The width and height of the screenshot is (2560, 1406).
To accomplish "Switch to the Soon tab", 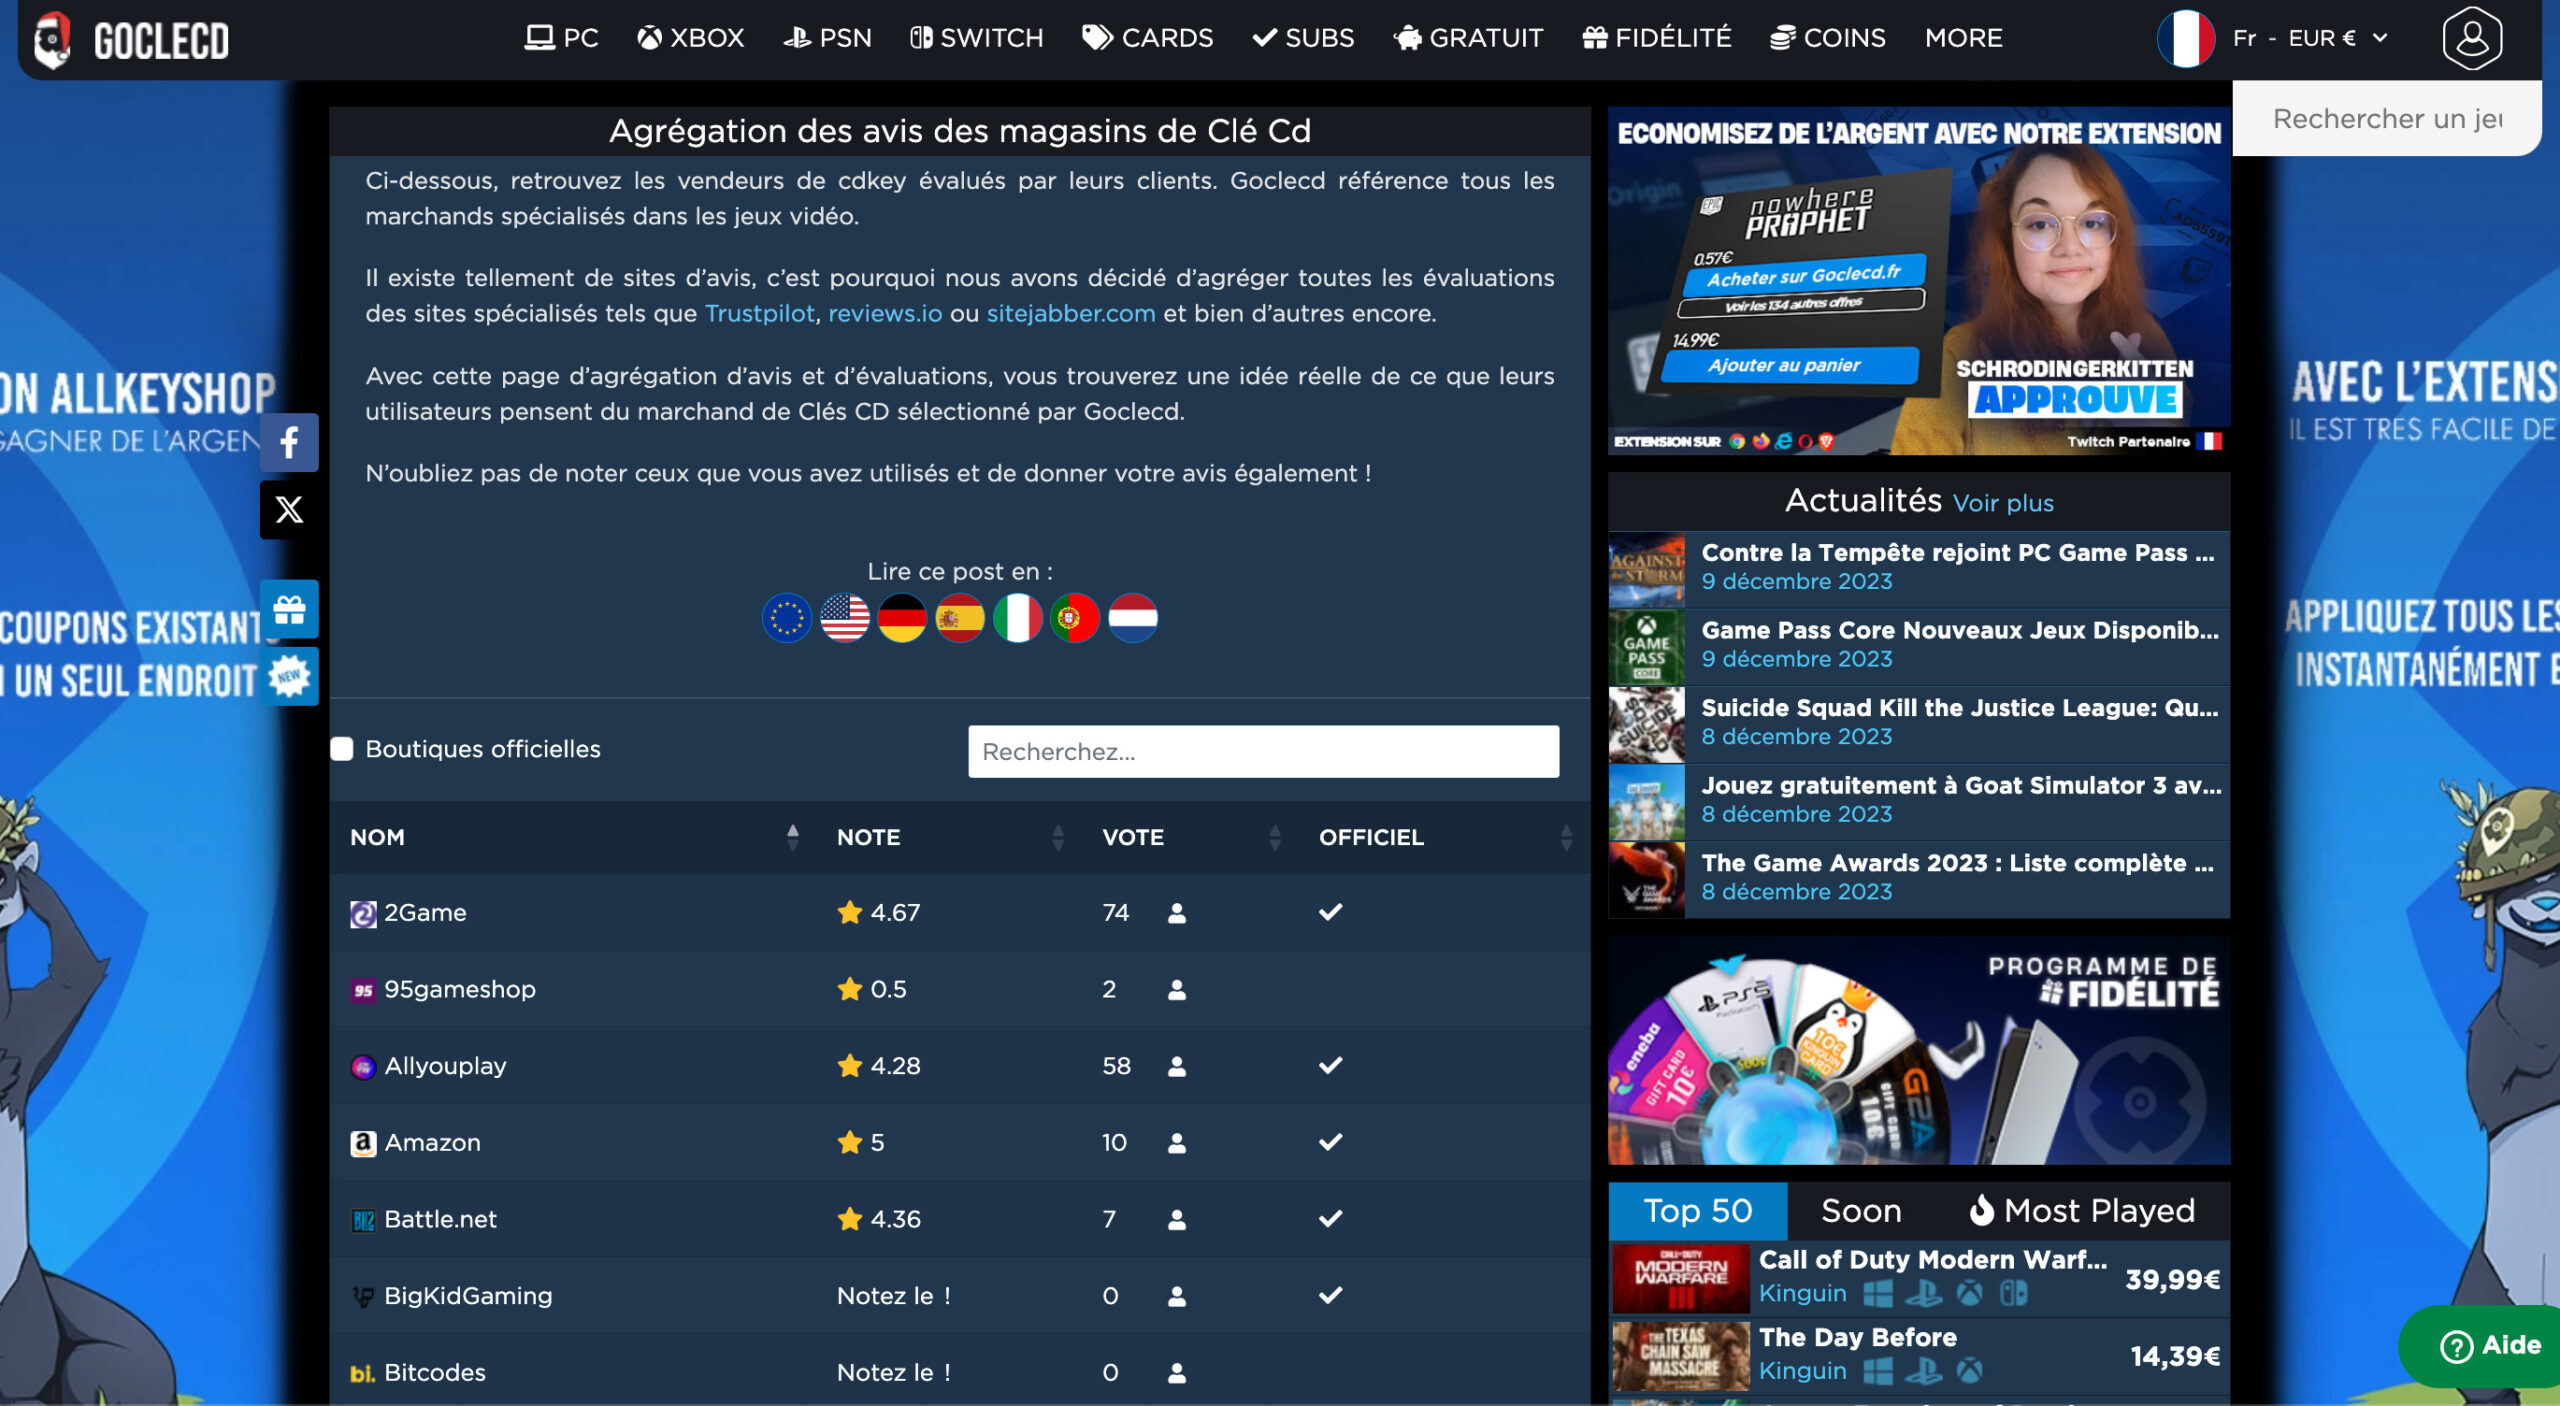I will (x=1860, y=1211).
